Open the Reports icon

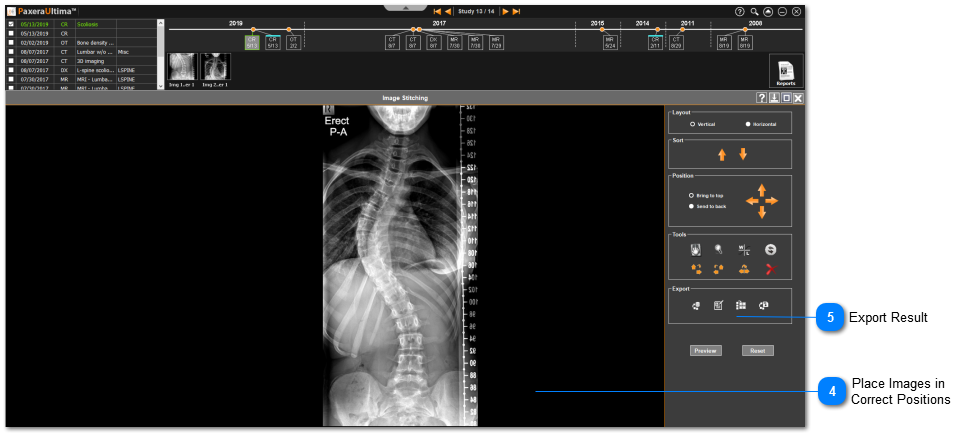click(x=785, y=71)
